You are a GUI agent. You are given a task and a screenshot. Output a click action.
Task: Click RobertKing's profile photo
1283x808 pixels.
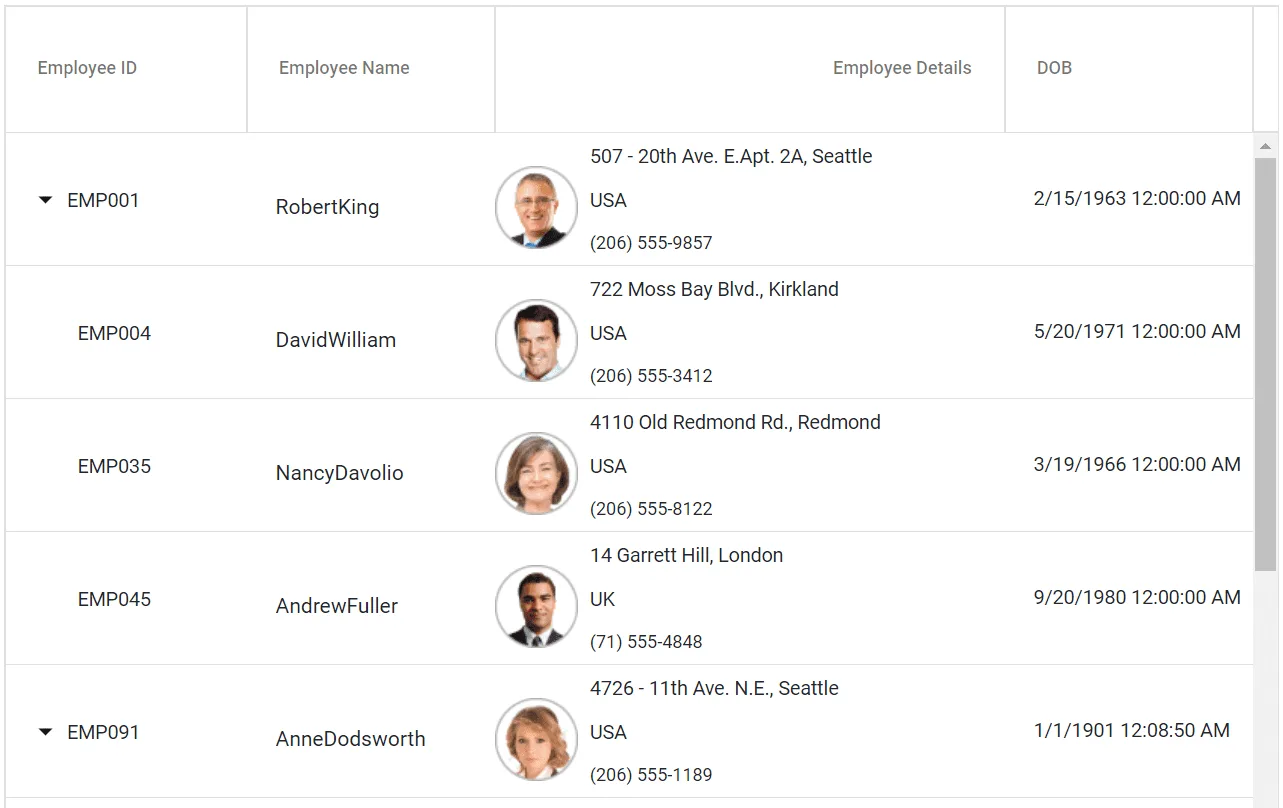pos(535,207)
